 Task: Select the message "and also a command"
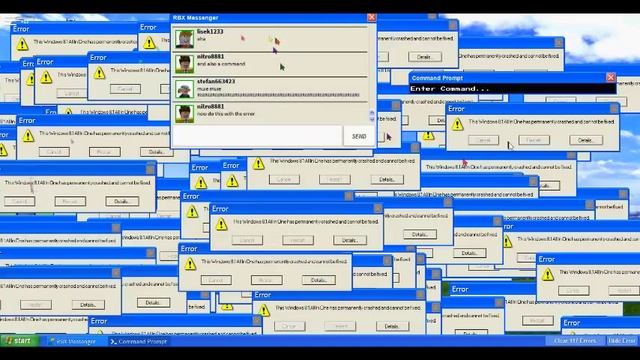tap(221, 64)
